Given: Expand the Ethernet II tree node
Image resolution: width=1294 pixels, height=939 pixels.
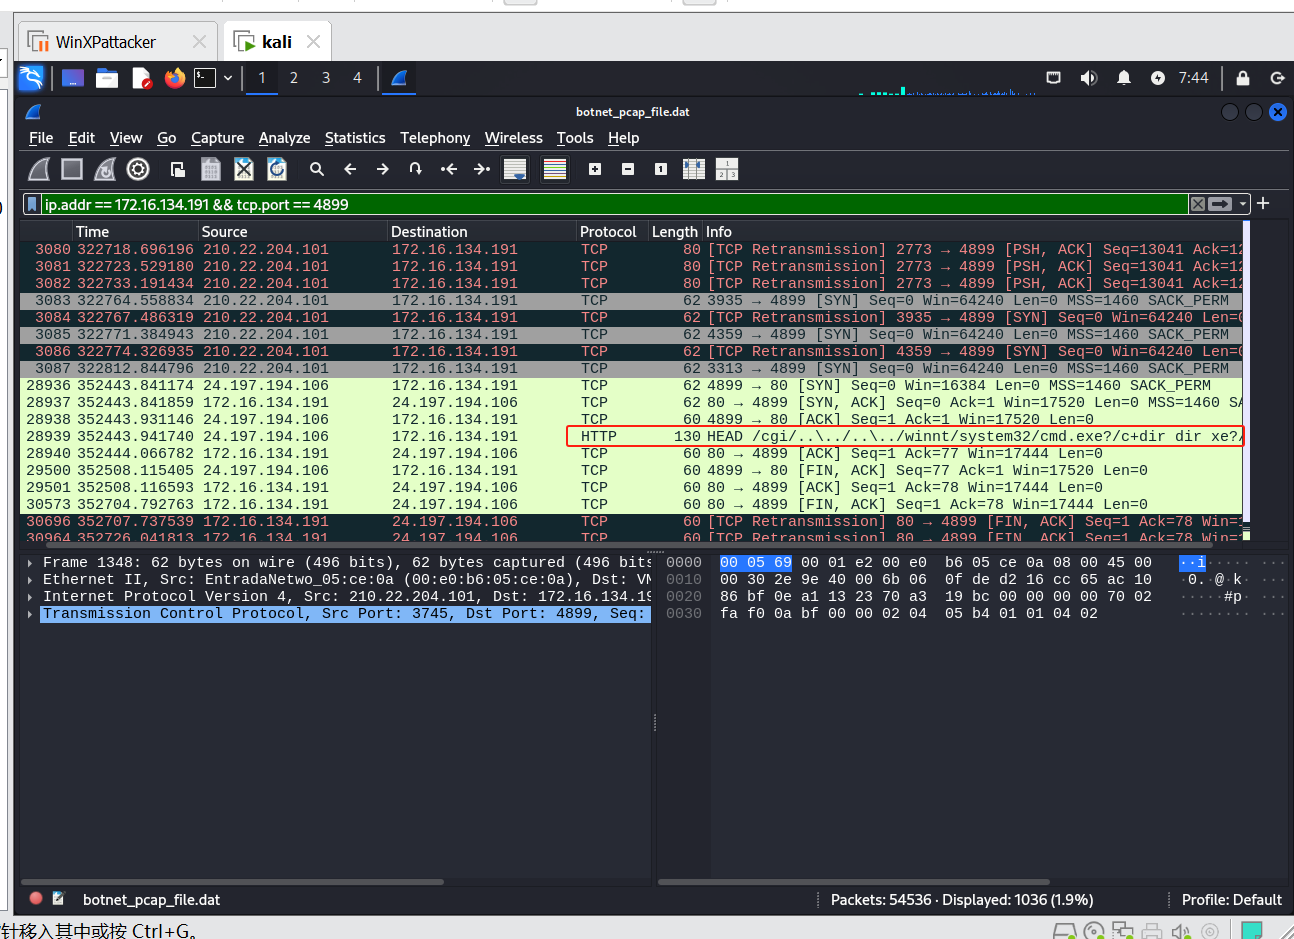Looking at the screenshot, I should [x=30, y=580].
